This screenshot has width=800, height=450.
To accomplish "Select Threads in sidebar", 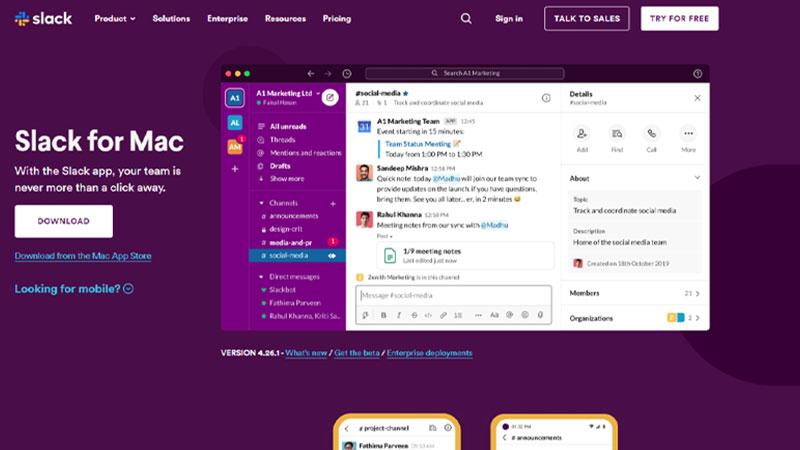I will 282,140.
